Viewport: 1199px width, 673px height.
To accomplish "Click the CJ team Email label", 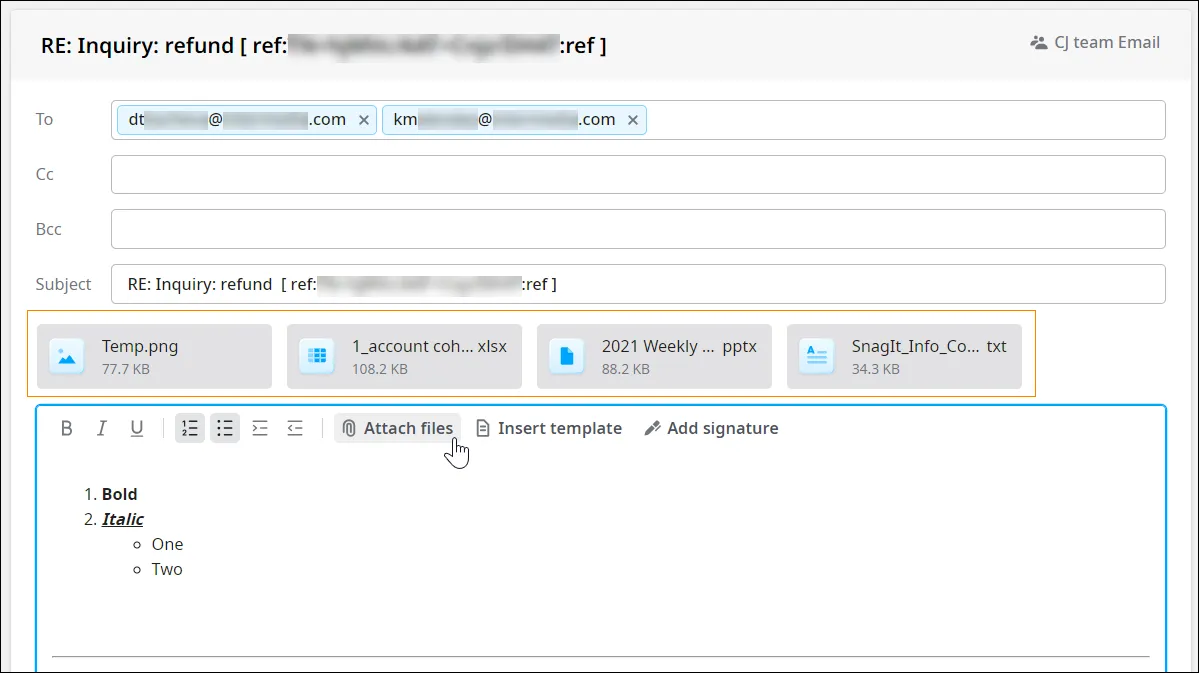I will [1107, 43].
